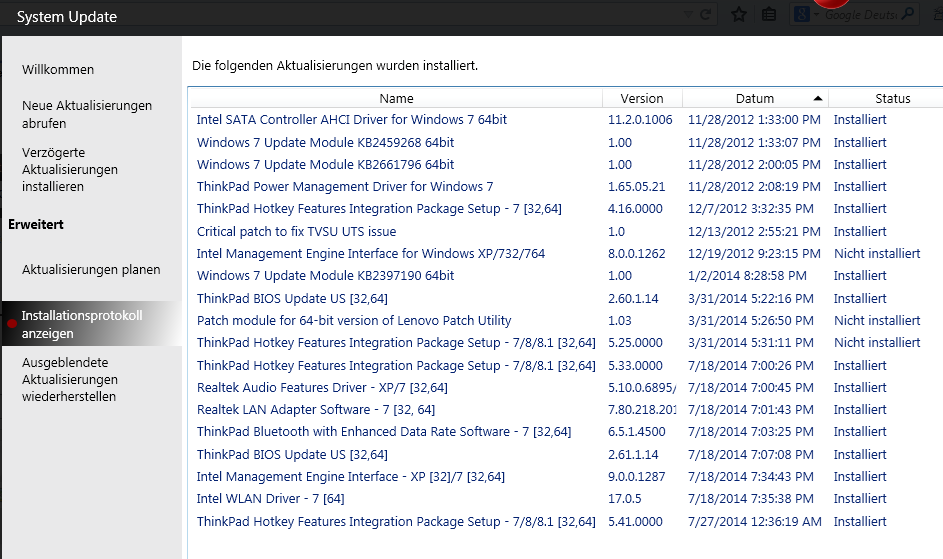Click Hotkey Features entry dated 3/31/2014 5:31:11 PM
The width and height of the screenshot is (943, 559).
[567, 342]
